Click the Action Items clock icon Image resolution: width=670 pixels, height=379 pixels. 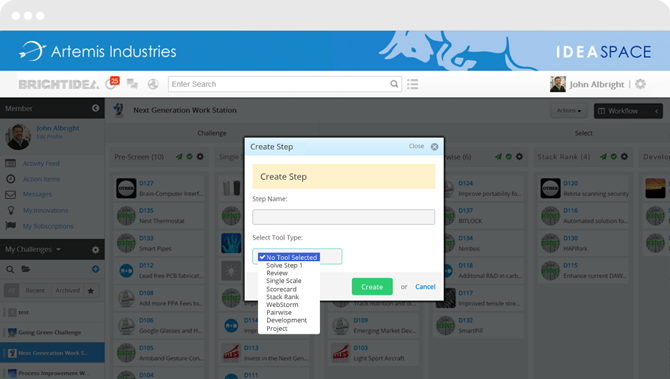[x=11, y=179]
